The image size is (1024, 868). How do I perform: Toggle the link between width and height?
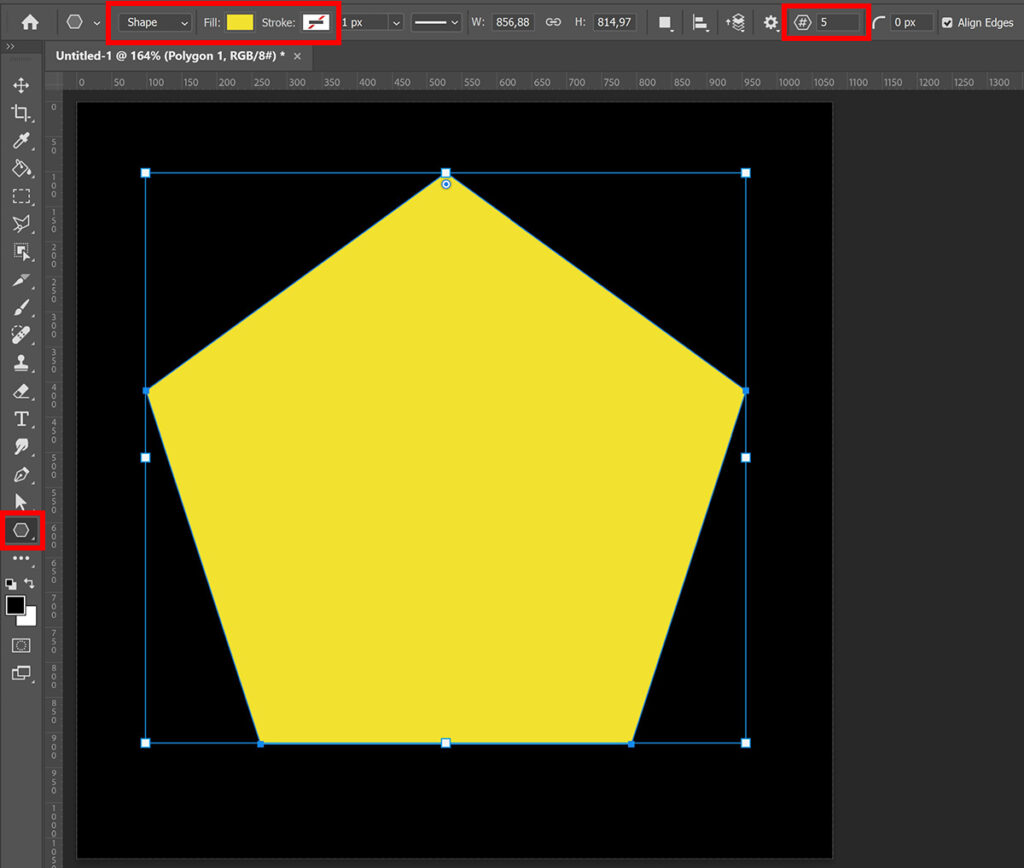click(553, 21)
